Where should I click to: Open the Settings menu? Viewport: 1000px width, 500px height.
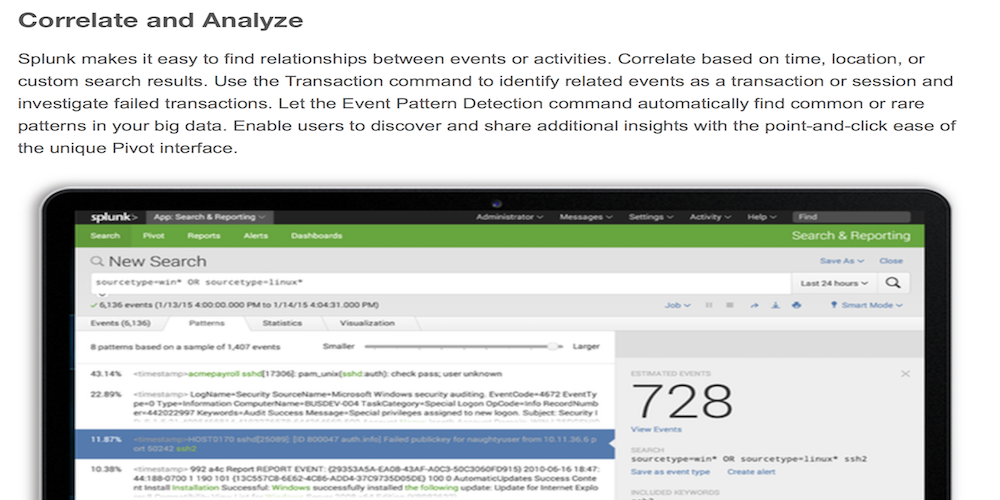[x=651, y=217]
